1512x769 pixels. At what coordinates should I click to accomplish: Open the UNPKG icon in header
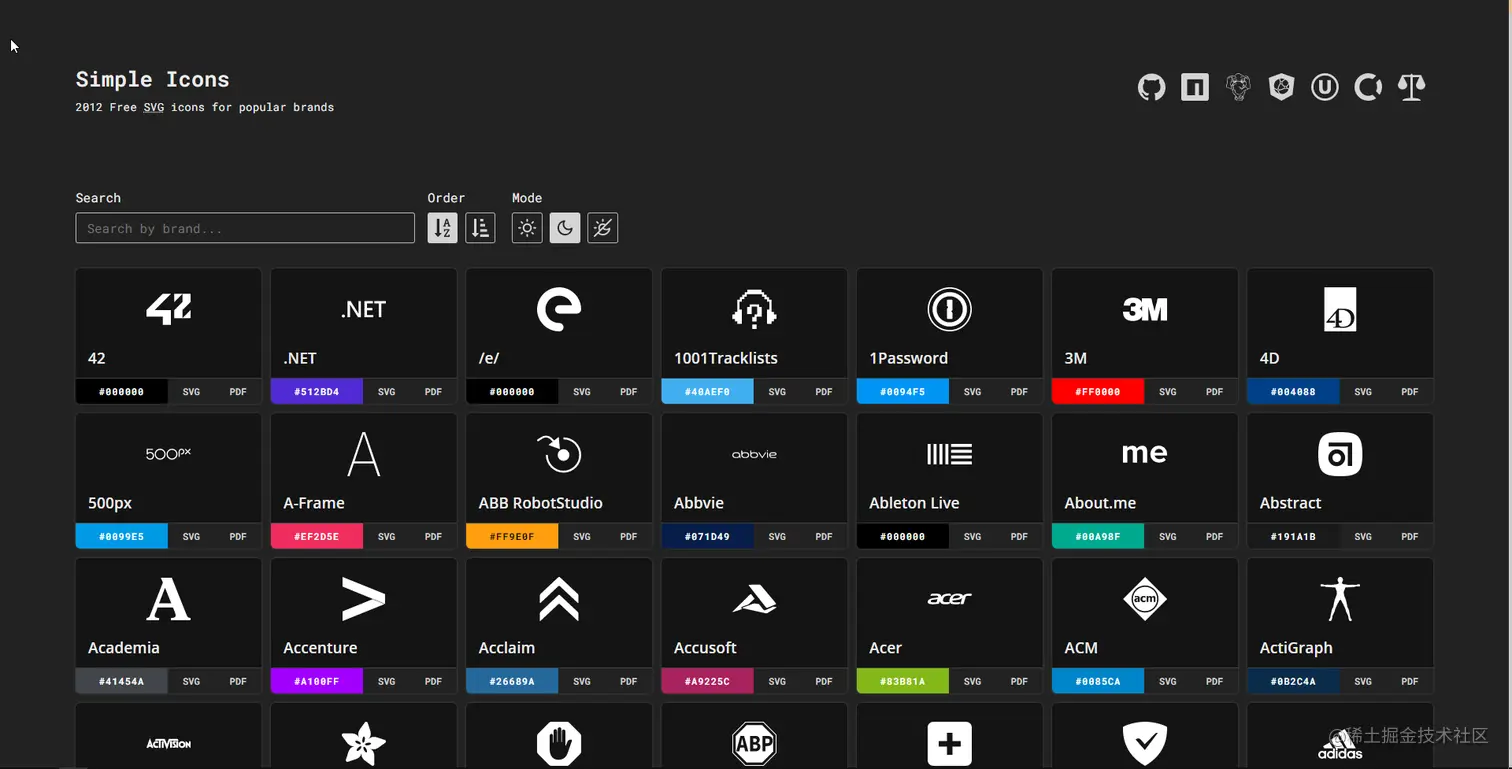tap(1325, 88)
